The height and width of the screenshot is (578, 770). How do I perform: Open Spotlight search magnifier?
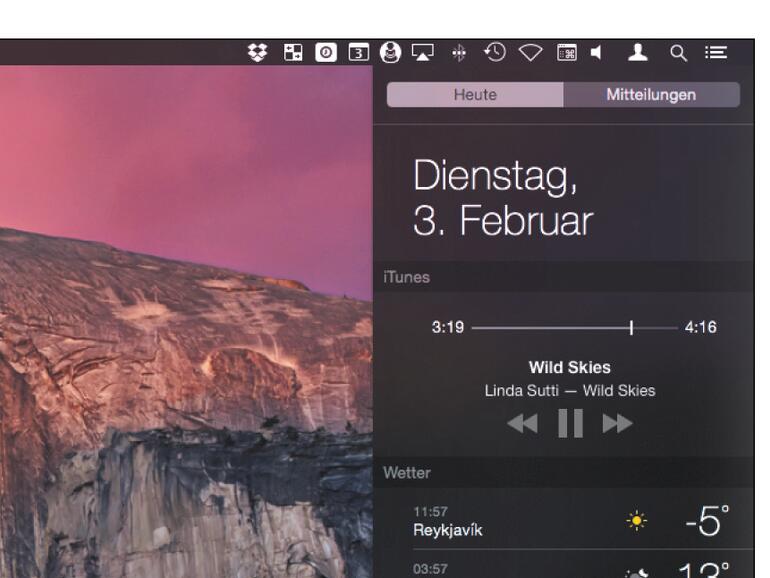678,53
